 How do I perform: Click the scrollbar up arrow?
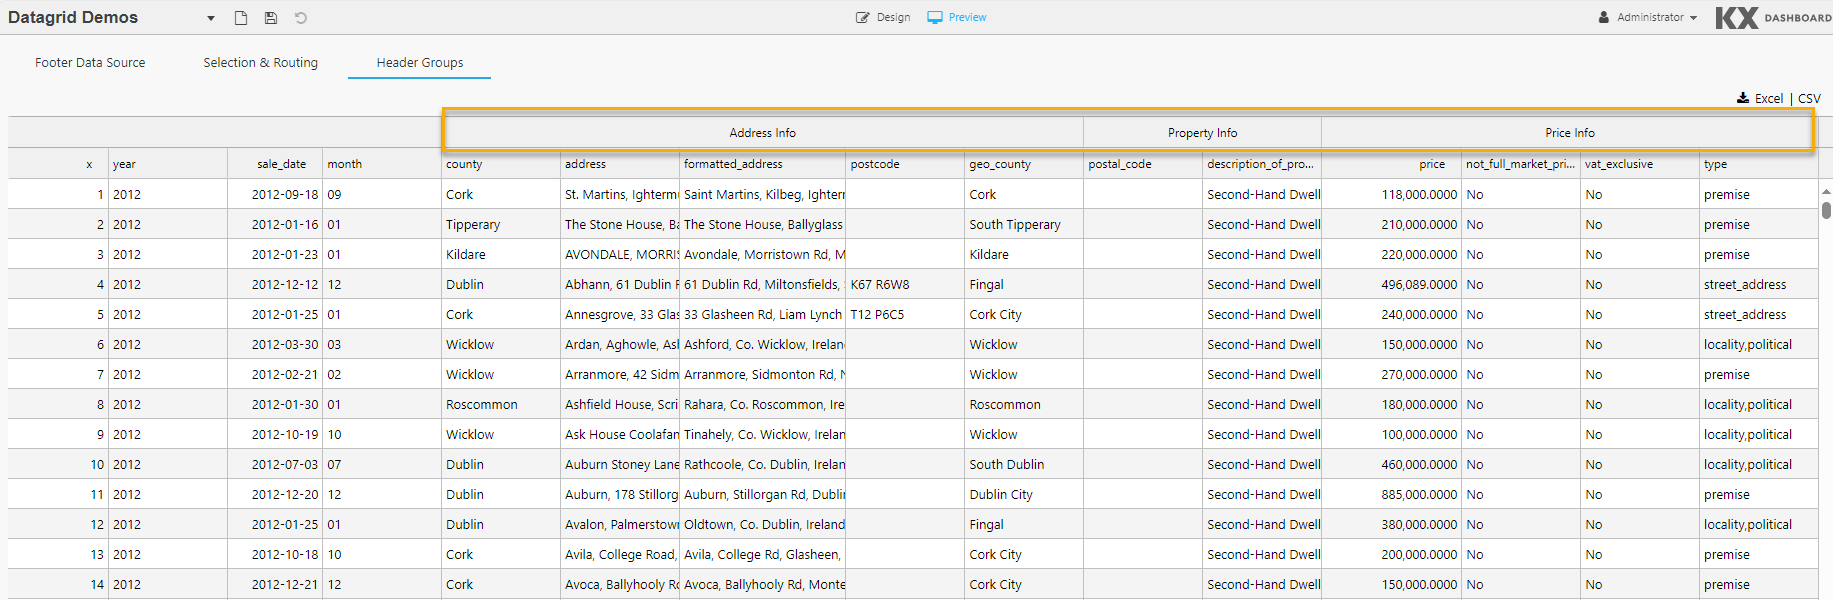point(1826,191)
